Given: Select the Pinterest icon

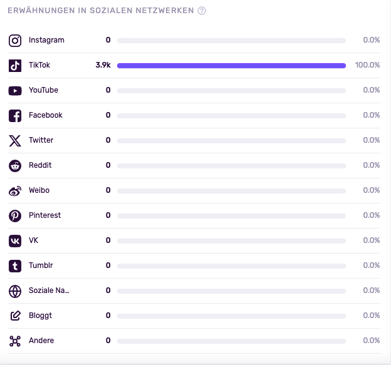Looking at the screenshot, I should 15,216.
